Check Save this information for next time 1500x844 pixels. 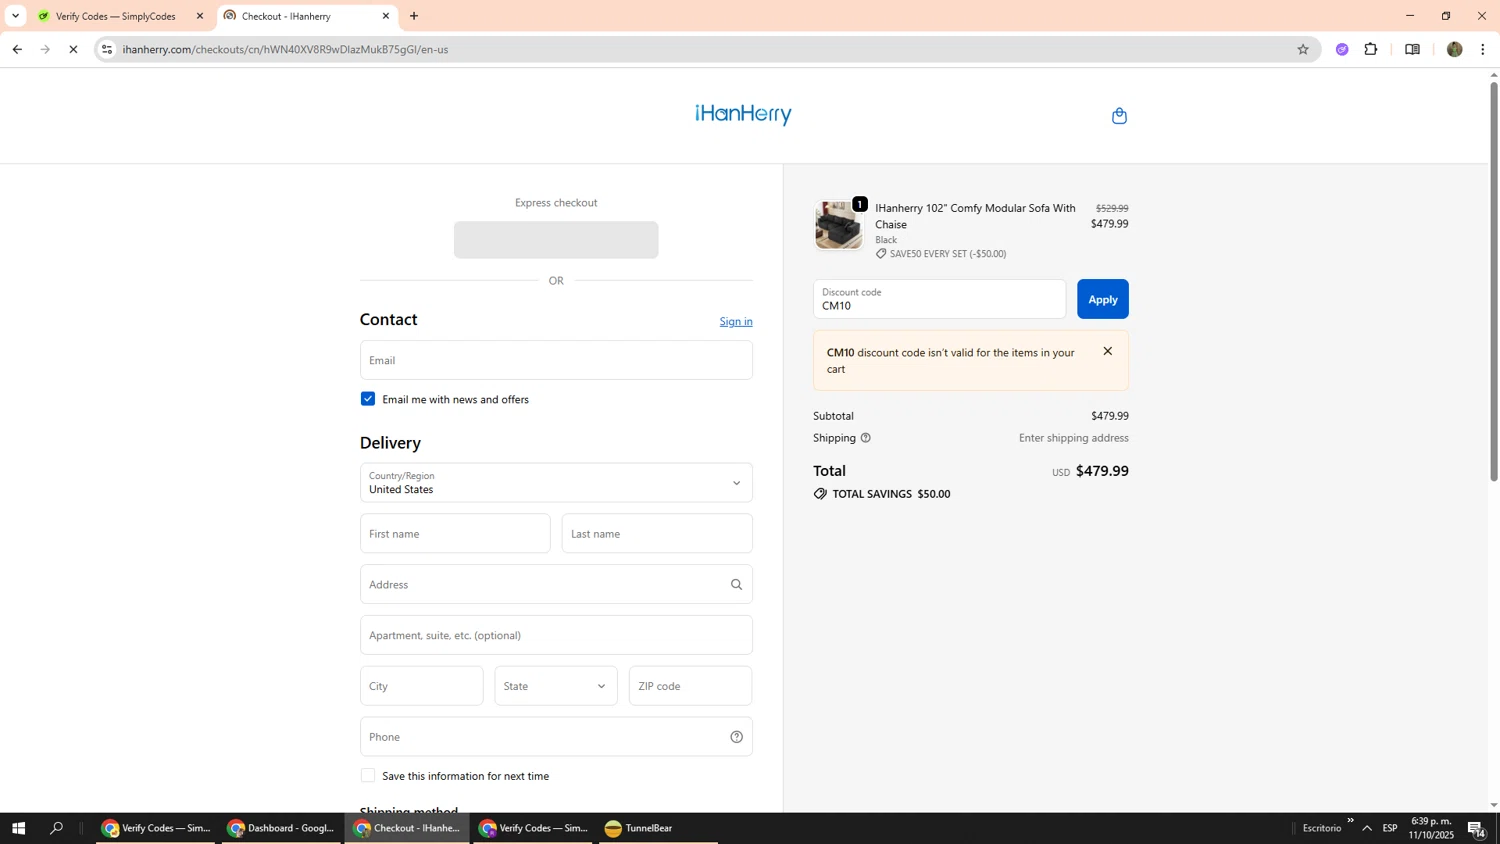click(x=368, y=776)
